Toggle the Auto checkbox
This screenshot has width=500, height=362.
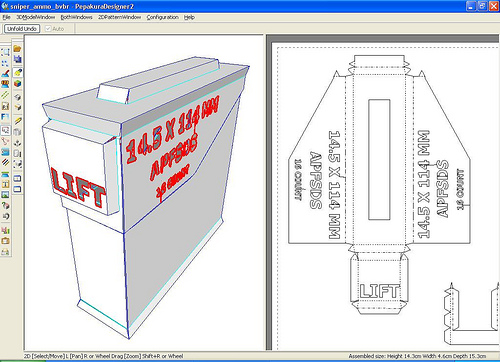click(x=48, y=29)
